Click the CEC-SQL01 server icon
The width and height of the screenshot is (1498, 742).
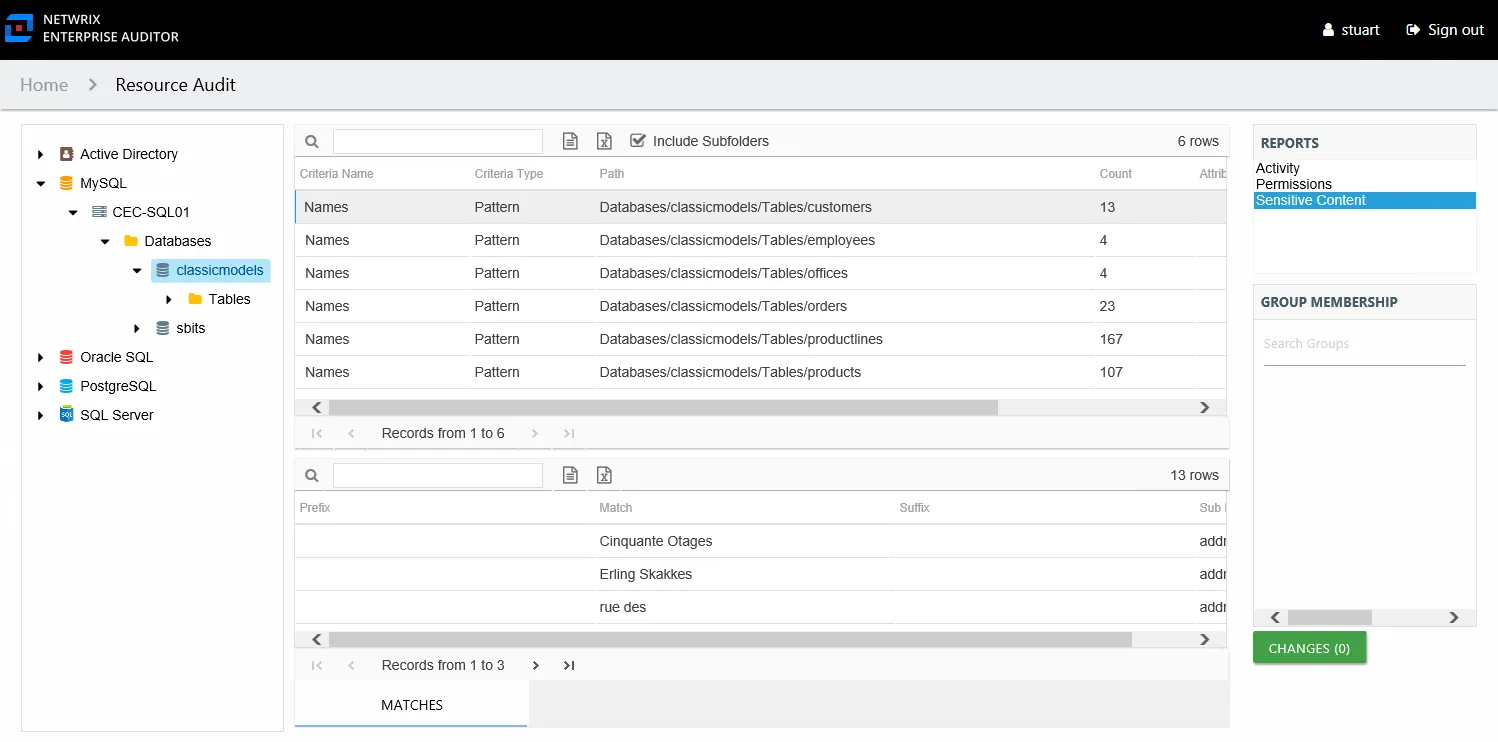point(98,212)
